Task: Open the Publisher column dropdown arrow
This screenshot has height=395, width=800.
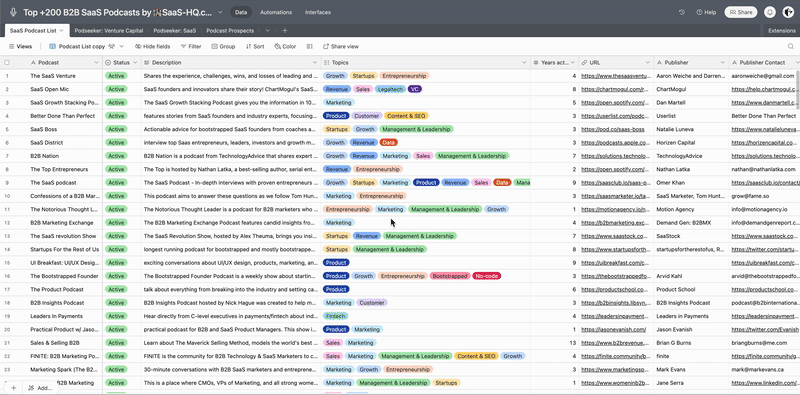Action: [x=722, y=63]
